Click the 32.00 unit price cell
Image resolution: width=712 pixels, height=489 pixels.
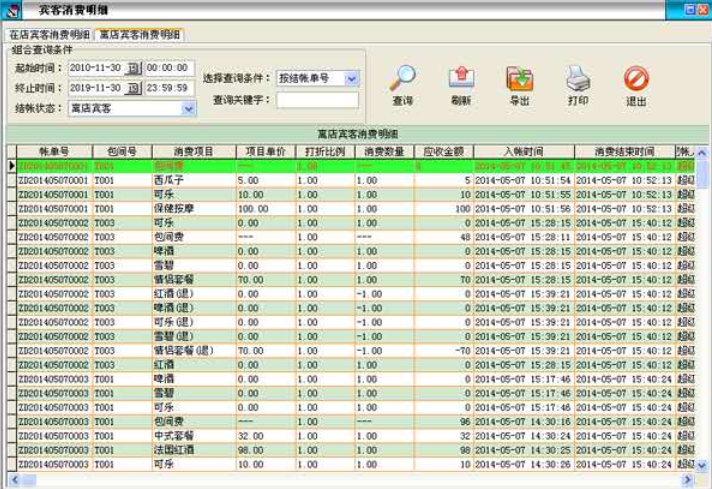pos(266,436)
